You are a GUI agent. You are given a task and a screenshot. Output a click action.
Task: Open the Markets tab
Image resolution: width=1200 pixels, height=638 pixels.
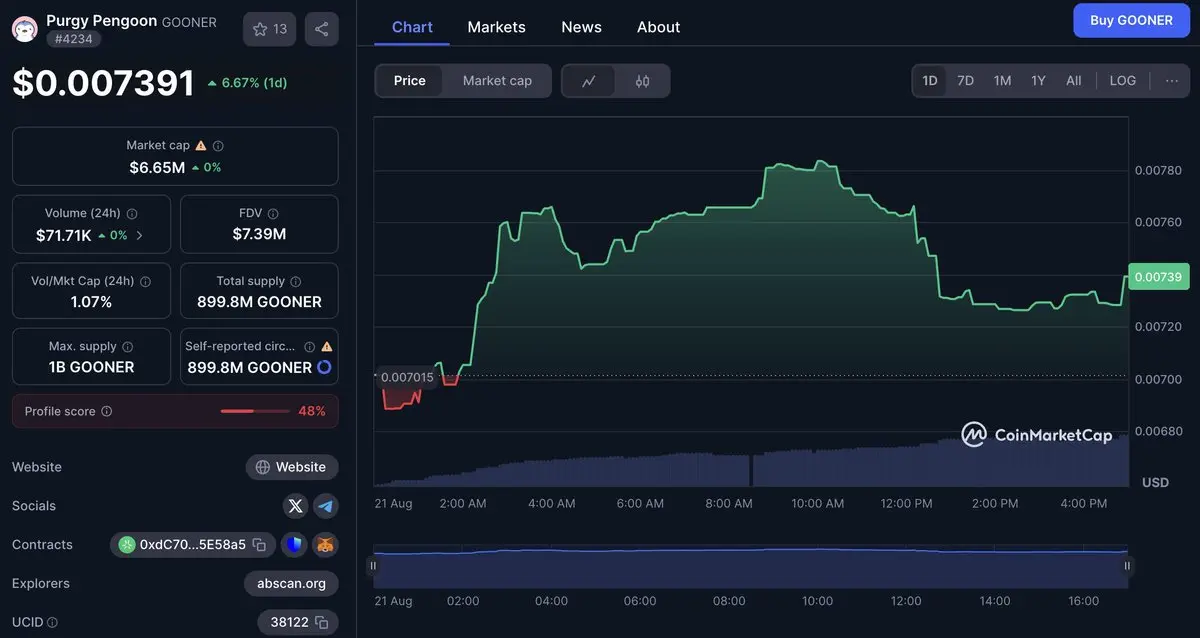tap(496, 27)
